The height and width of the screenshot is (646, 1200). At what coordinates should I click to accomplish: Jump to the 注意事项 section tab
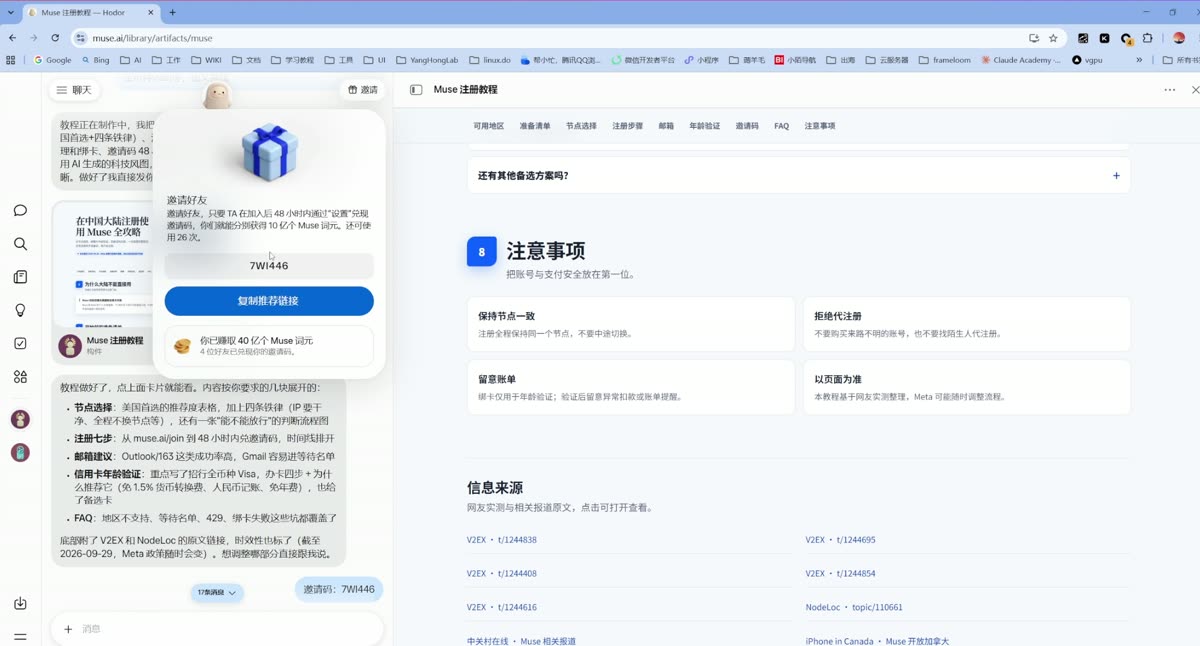click(820, 126)
